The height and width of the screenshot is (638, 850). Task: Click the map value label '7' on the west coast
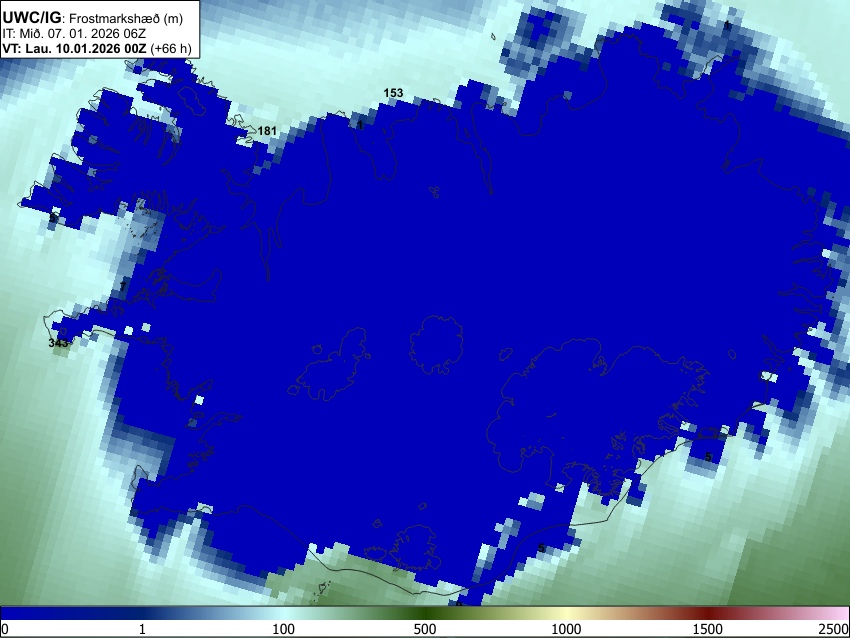pyautogui.click(x=123, y=286)
